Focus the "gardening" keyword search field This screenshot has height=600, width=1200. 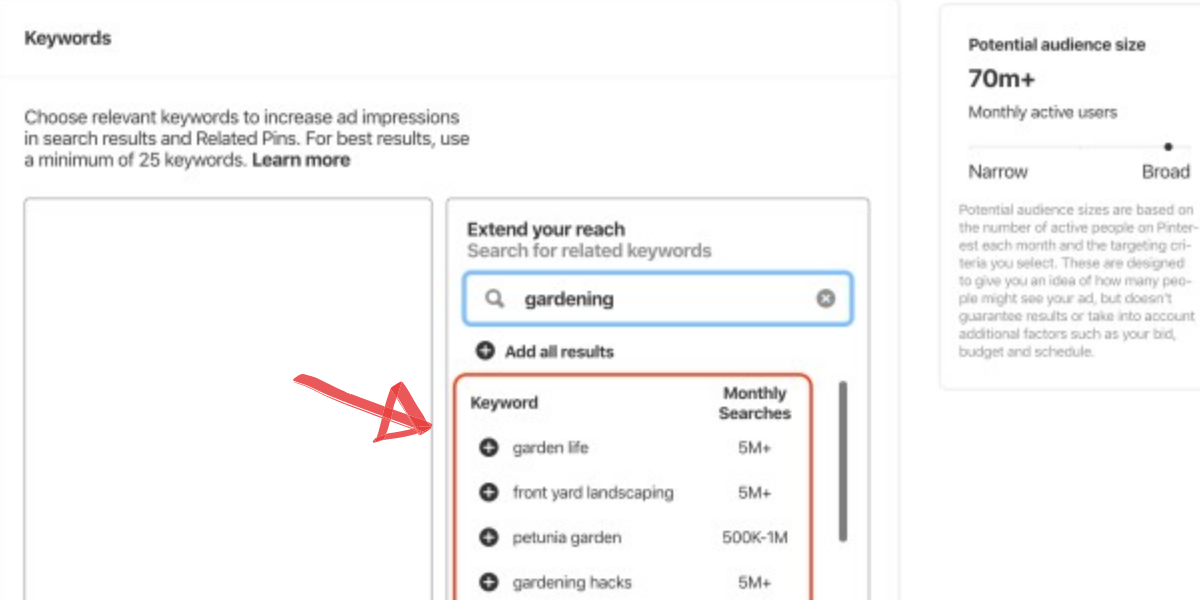point(660,298)
